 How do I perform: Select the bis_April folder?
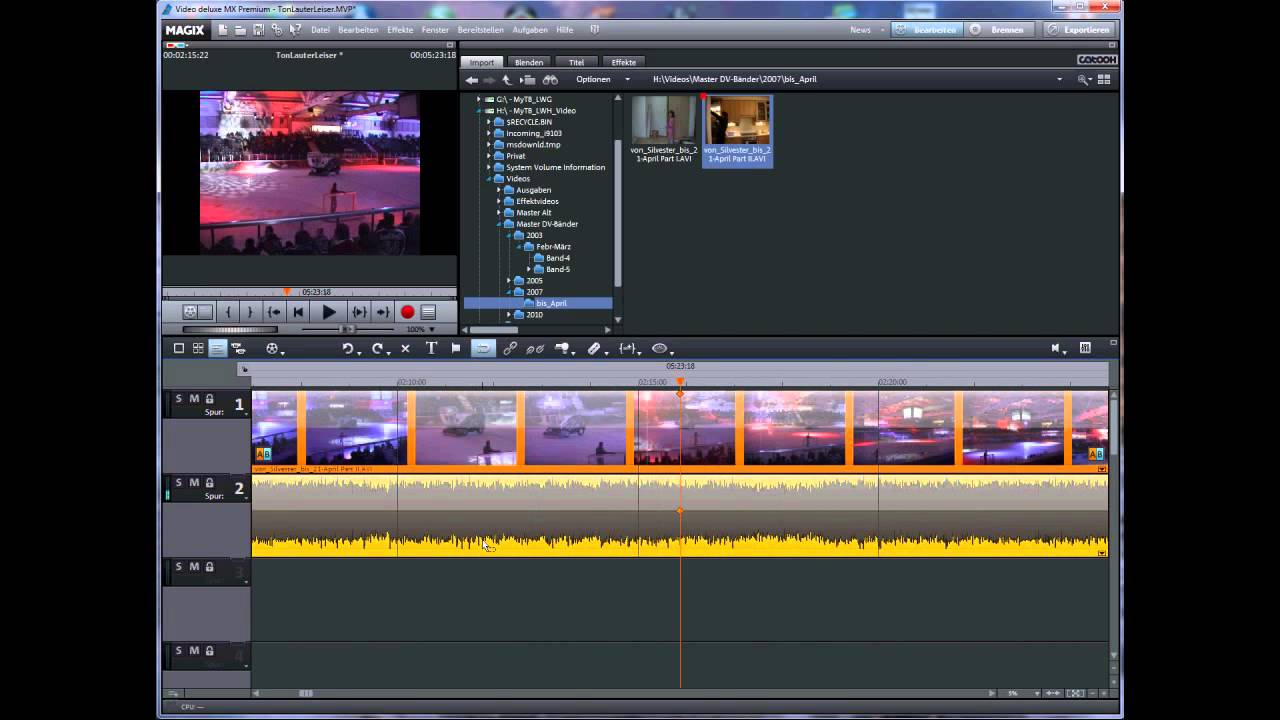[x=551, y=303]
